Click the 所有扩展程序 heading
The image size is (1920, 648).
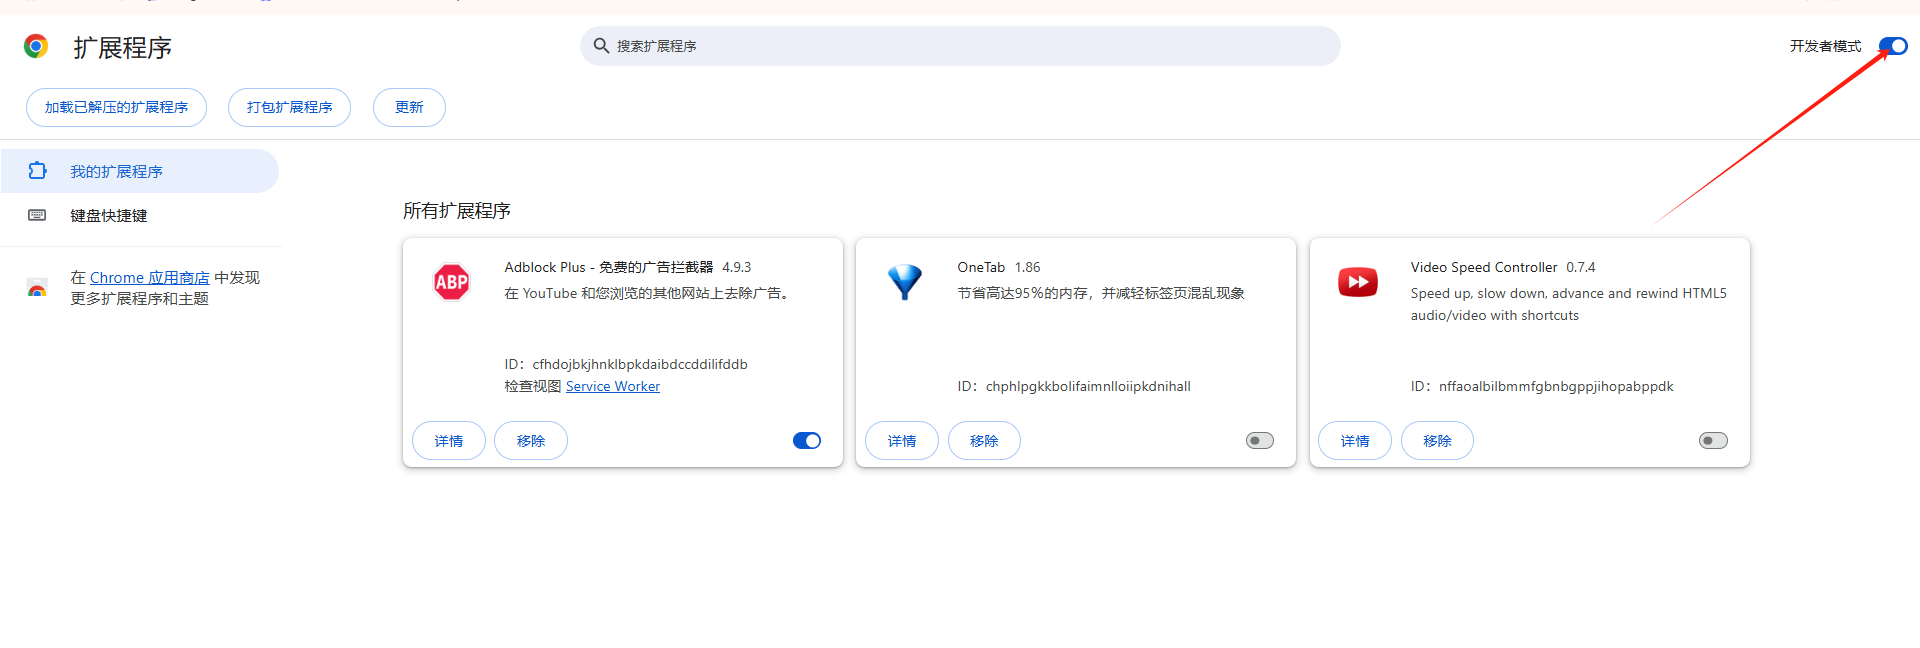[457, 211]
